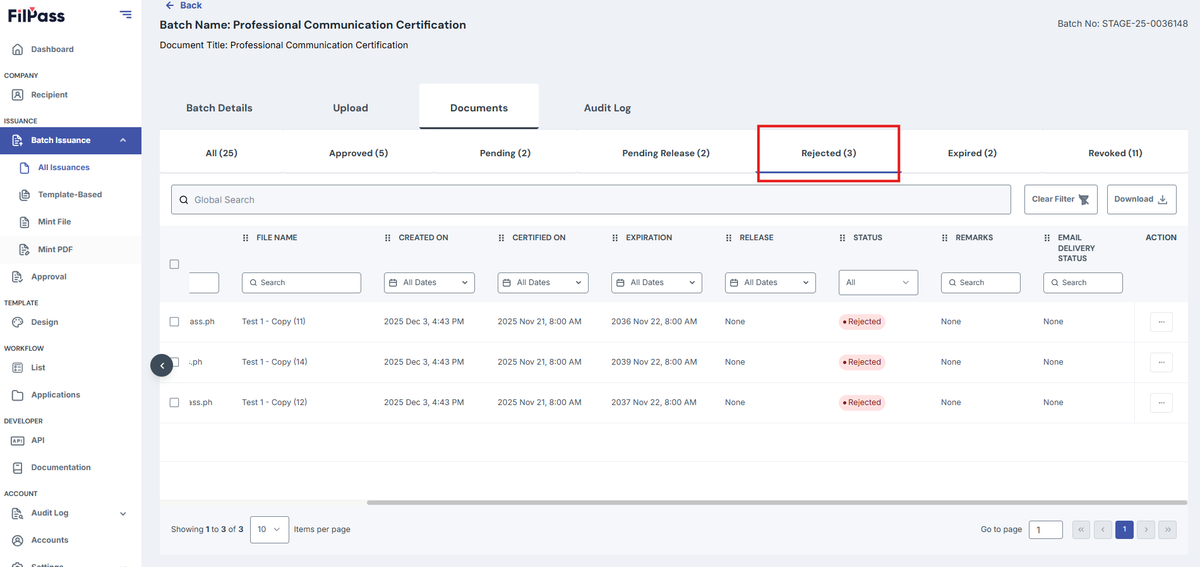The height and width of the screenshot is (567, 1200).
Task: Filter to Approved (5) documents
Action: tap(358, 153)
